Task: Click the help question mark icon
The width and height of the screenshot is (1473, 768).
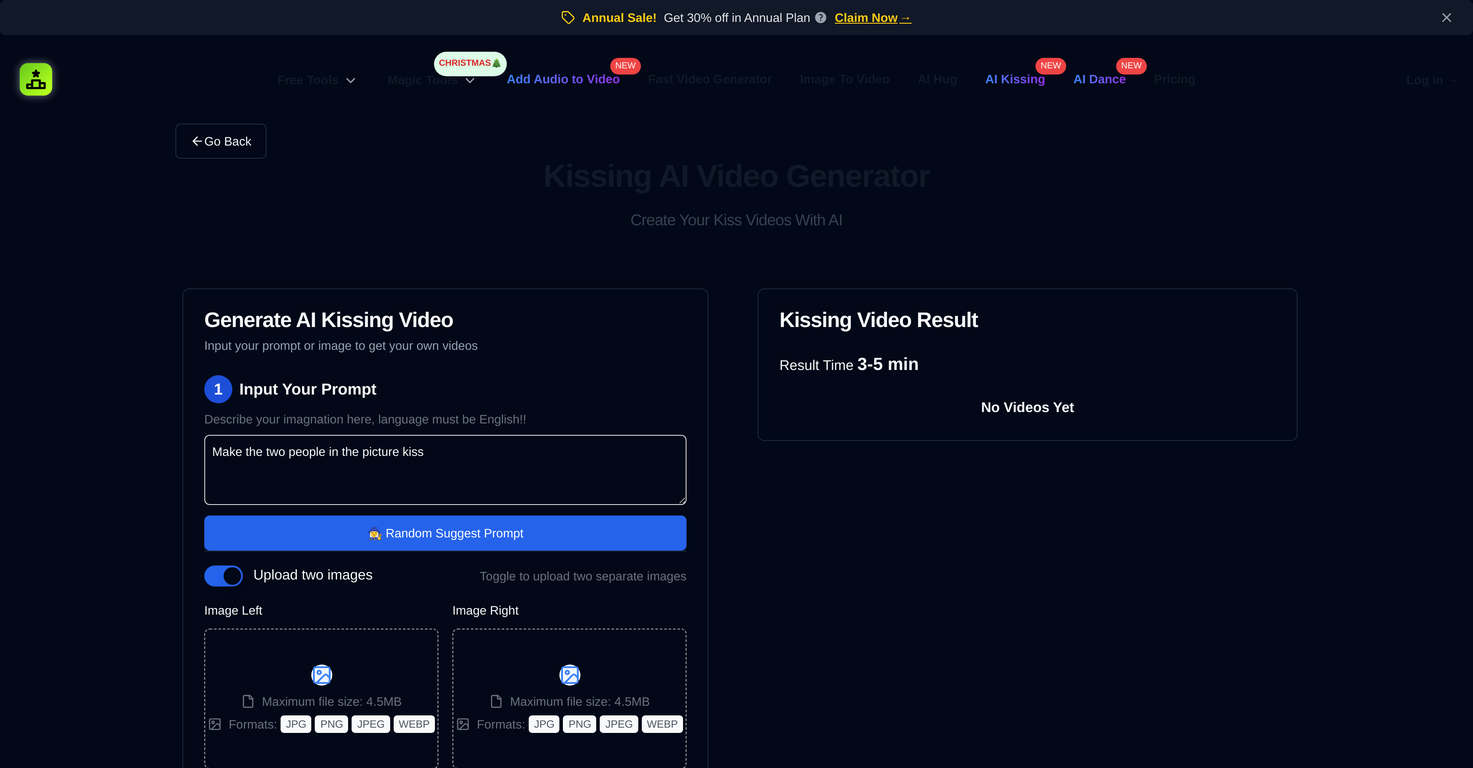Action: pos(821,18)
